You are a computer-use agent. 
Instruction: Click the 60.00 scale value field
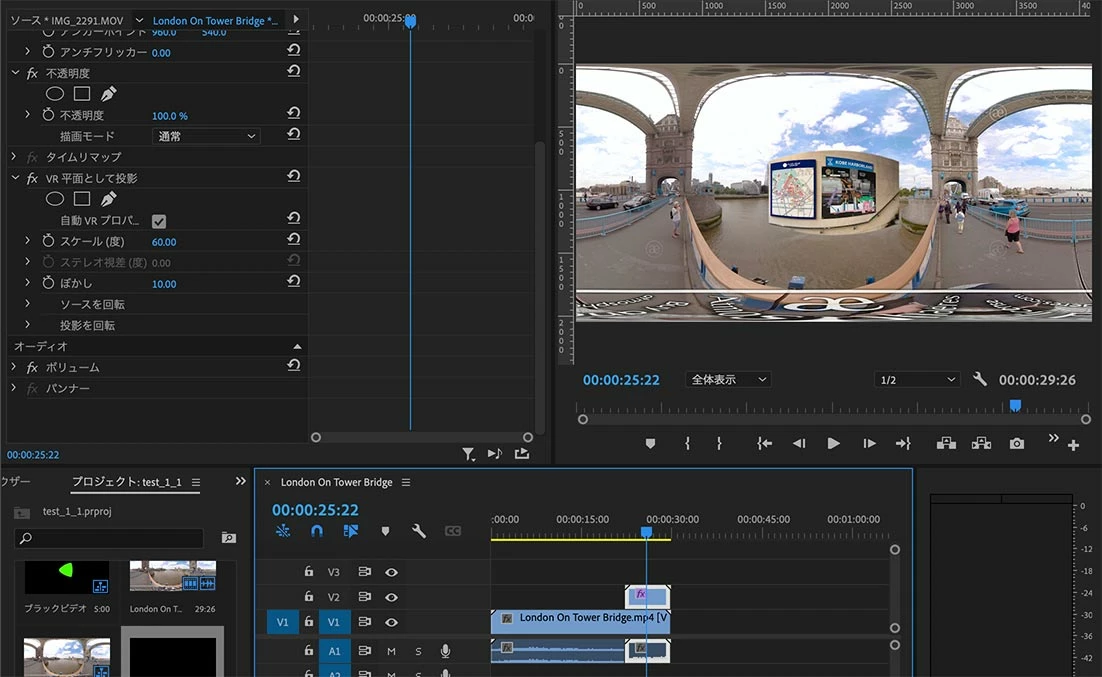[x=164, y=242]
